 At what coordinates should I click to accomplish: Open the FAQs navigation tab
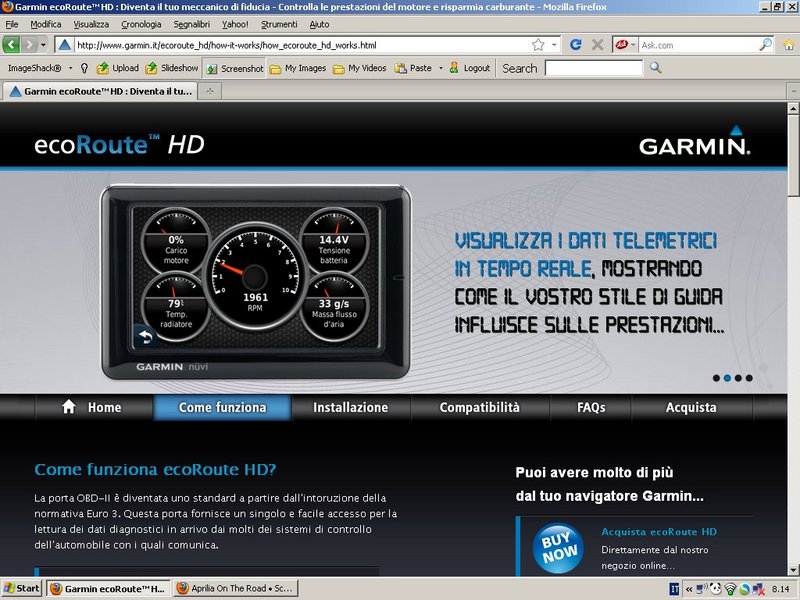[x=591, y=407]
